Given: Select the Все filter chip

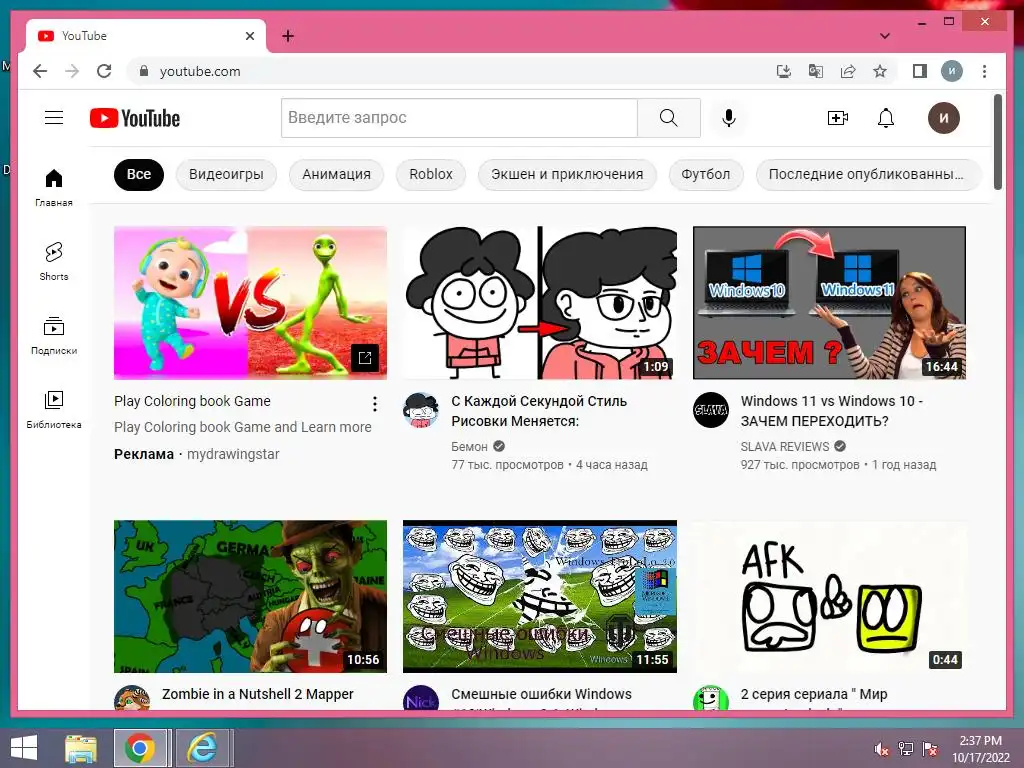Looking at the screenshot, I should click(138, 174).
